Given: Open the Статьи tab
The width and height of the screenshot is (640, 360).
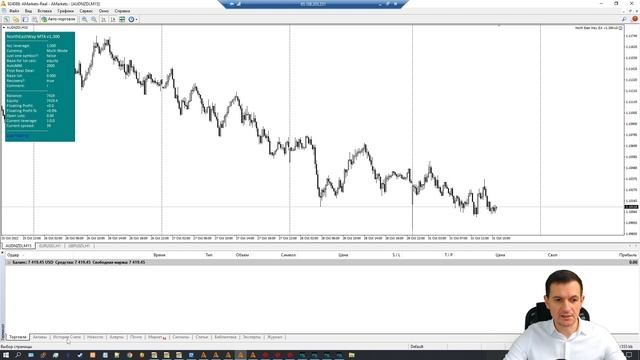Looking at the screenshot, I should pos(202,337).
